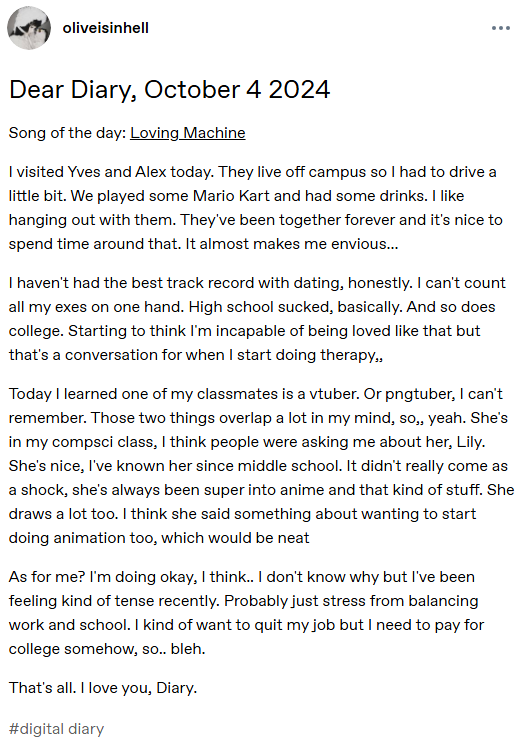524x746 pixels.
Task: Click the paragraph starting 'Today I learned one'
Action: coord(261,466)
